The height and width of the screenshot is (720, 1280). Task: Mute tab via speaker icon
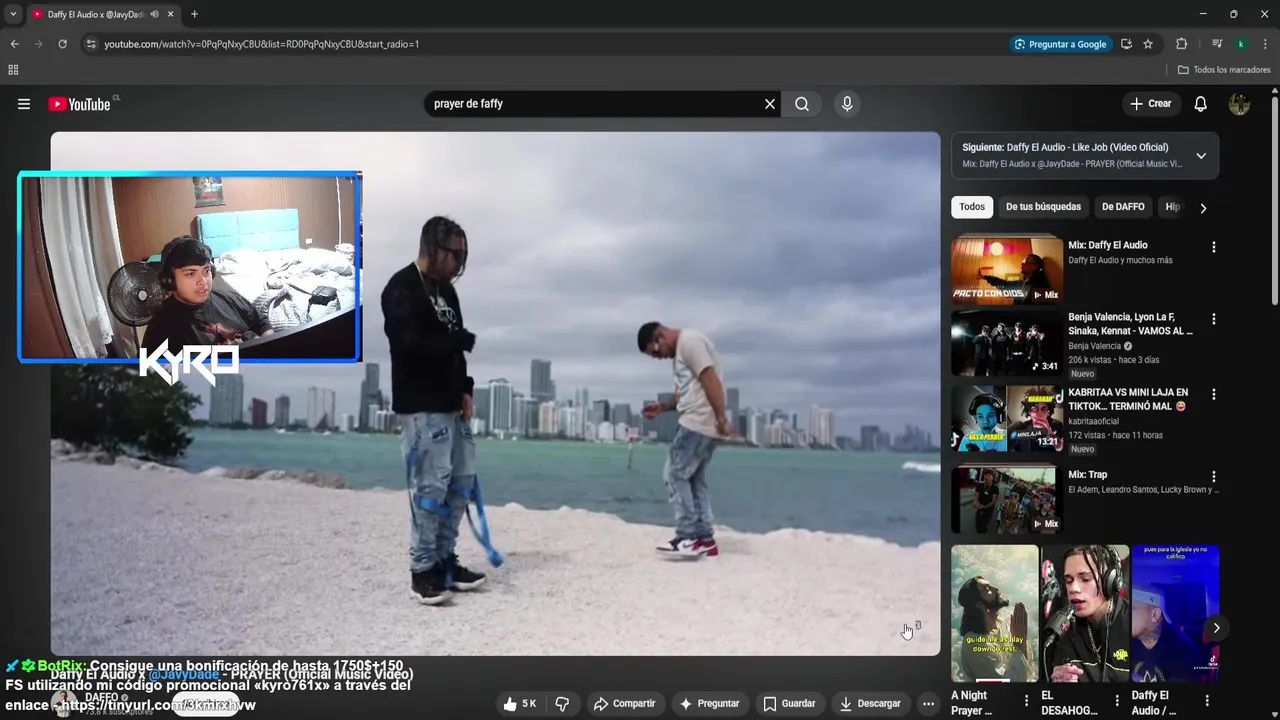click(x=153, y=14)
